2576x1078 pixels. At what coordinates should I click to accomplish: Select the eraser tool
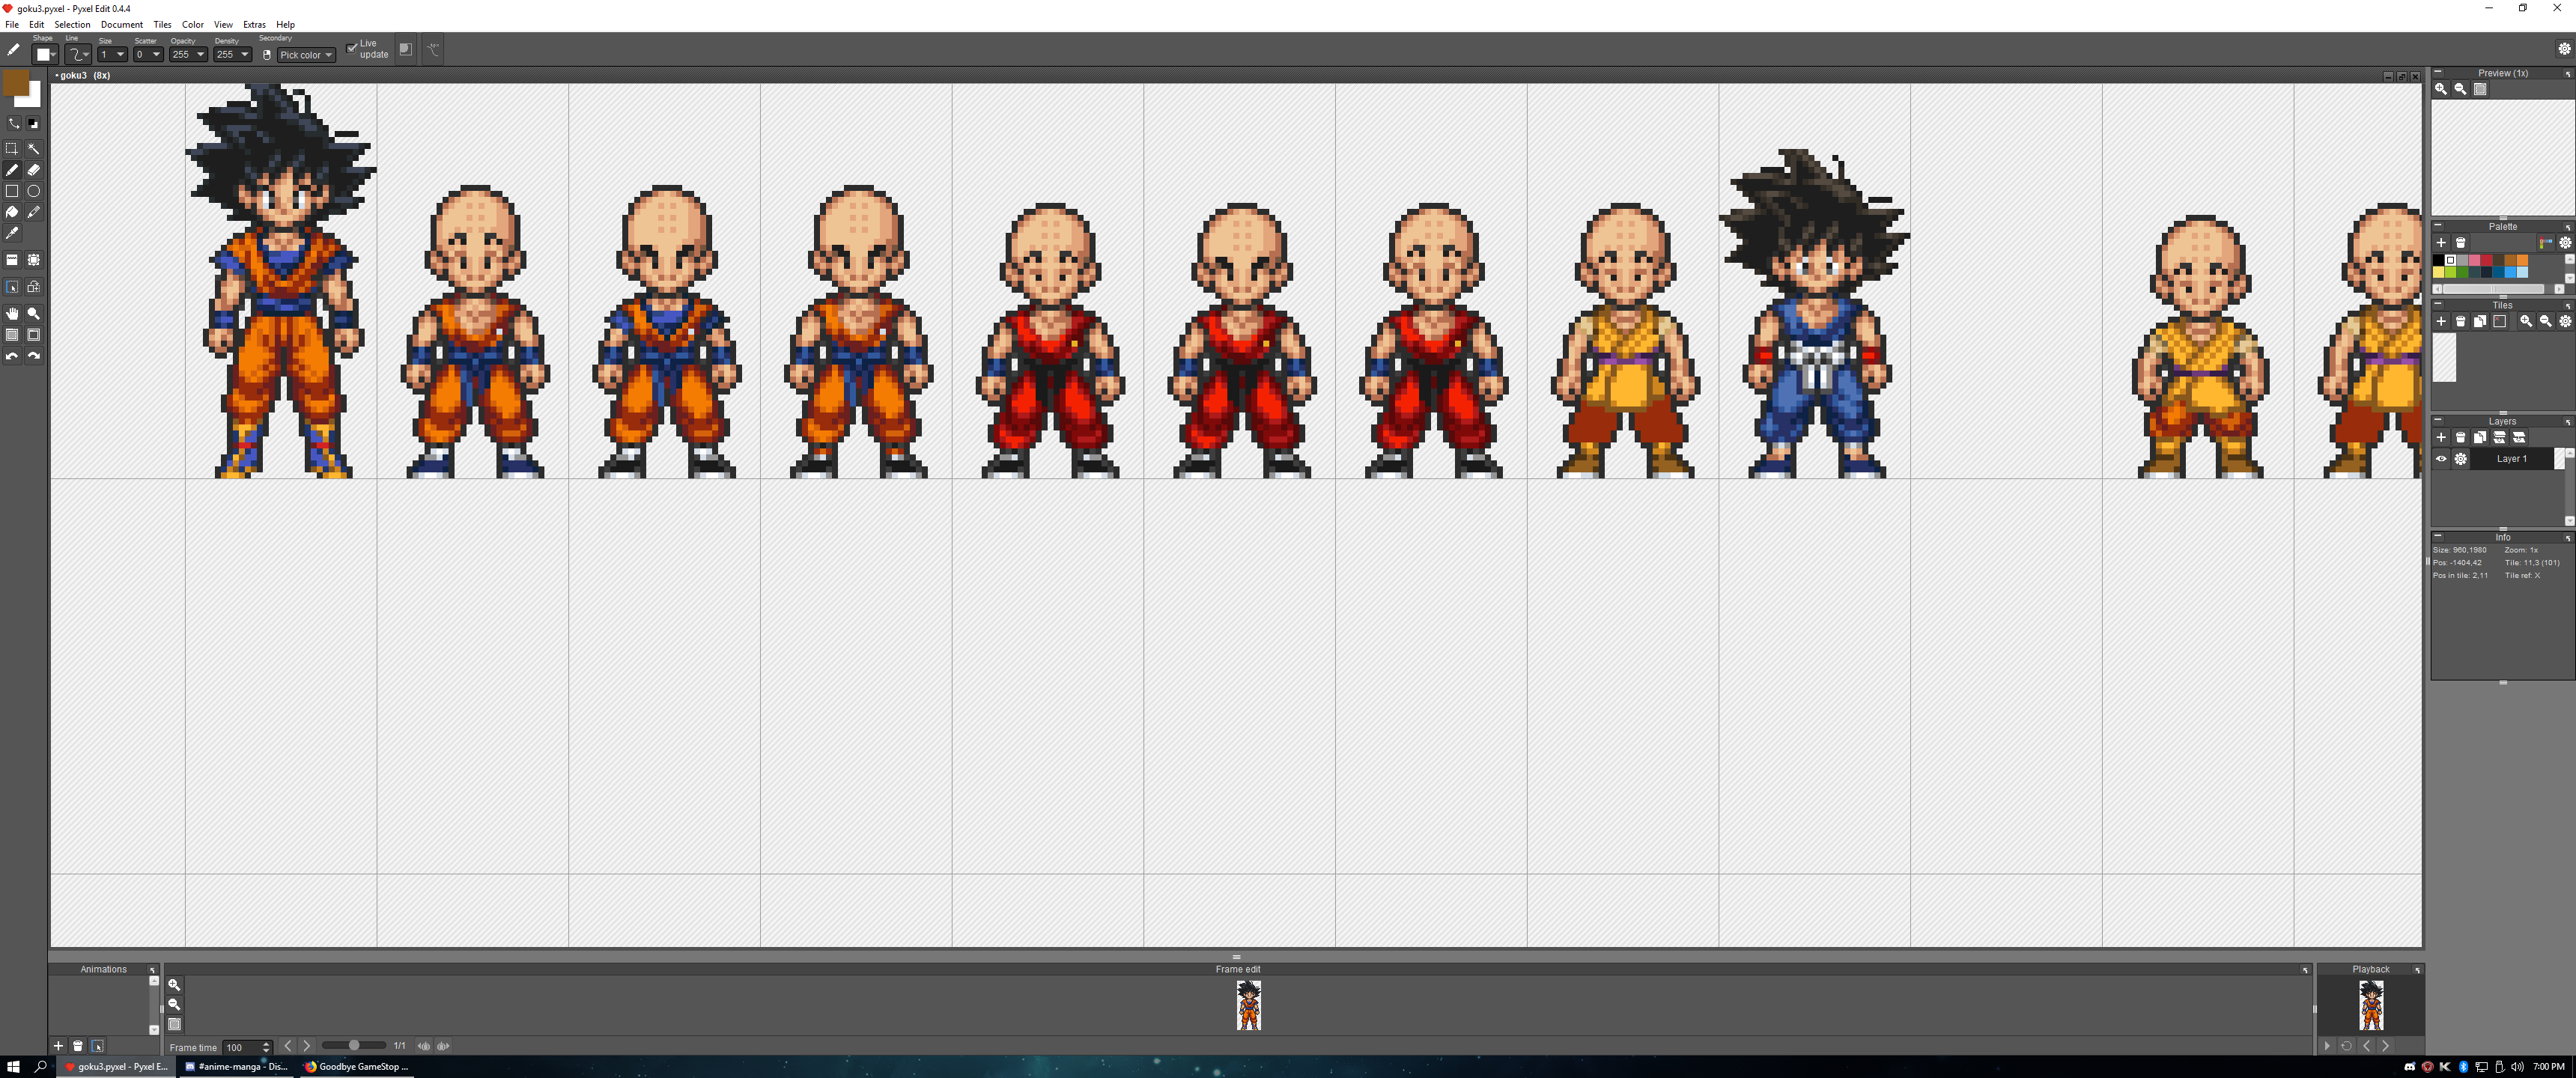click(x=34, y=170)
